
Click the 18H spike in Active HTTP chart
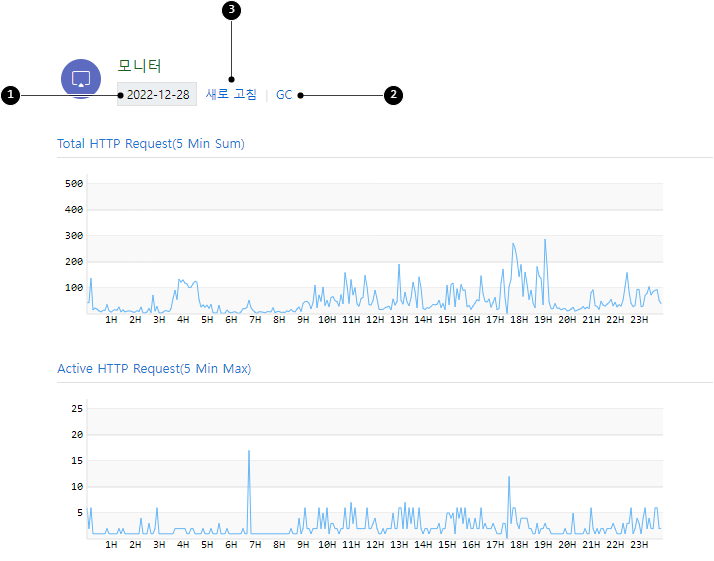(x=509, y=477)
